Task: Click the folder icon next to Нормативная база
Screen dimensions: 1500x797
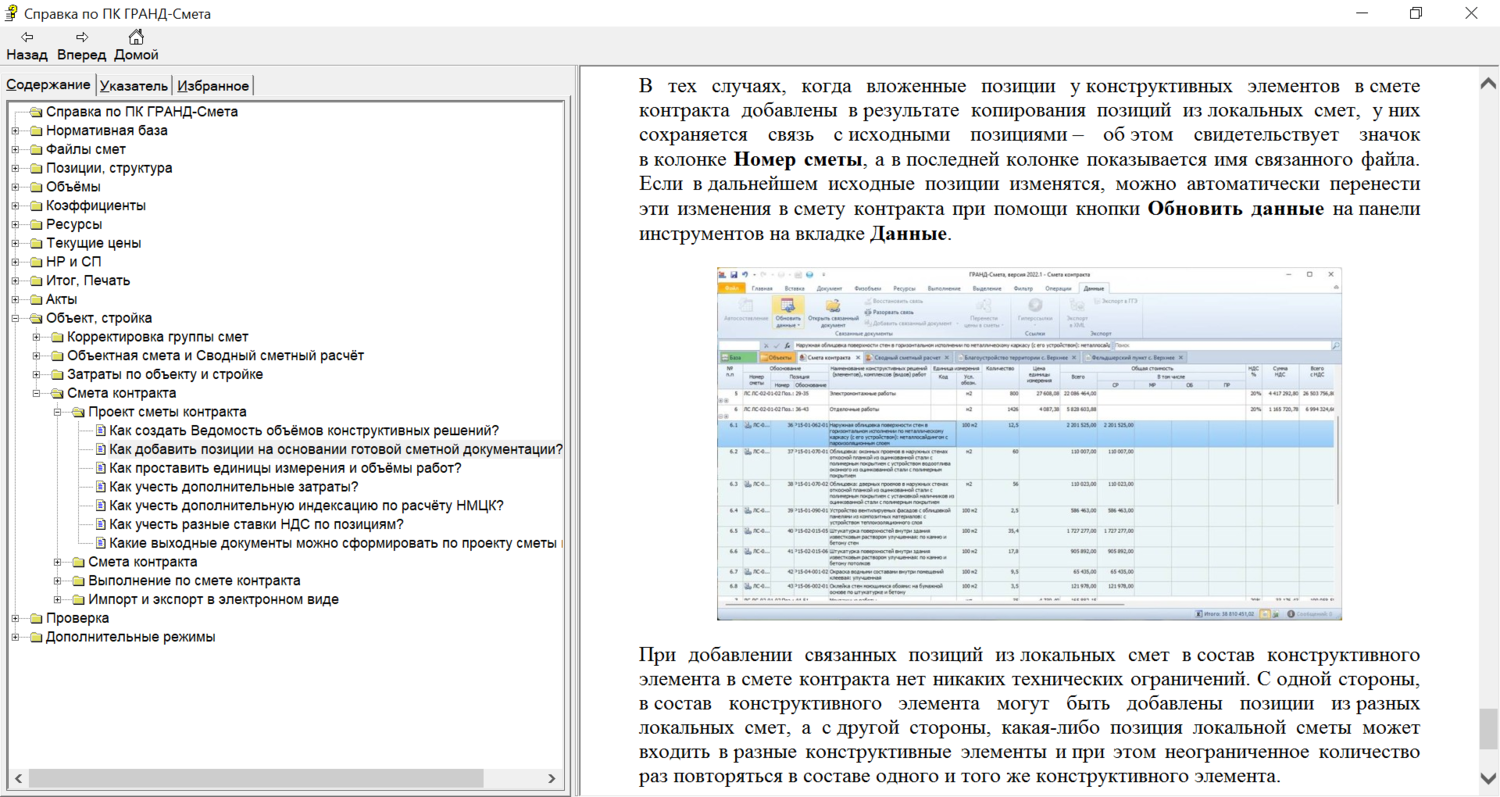Action: (x=36, y=131)
